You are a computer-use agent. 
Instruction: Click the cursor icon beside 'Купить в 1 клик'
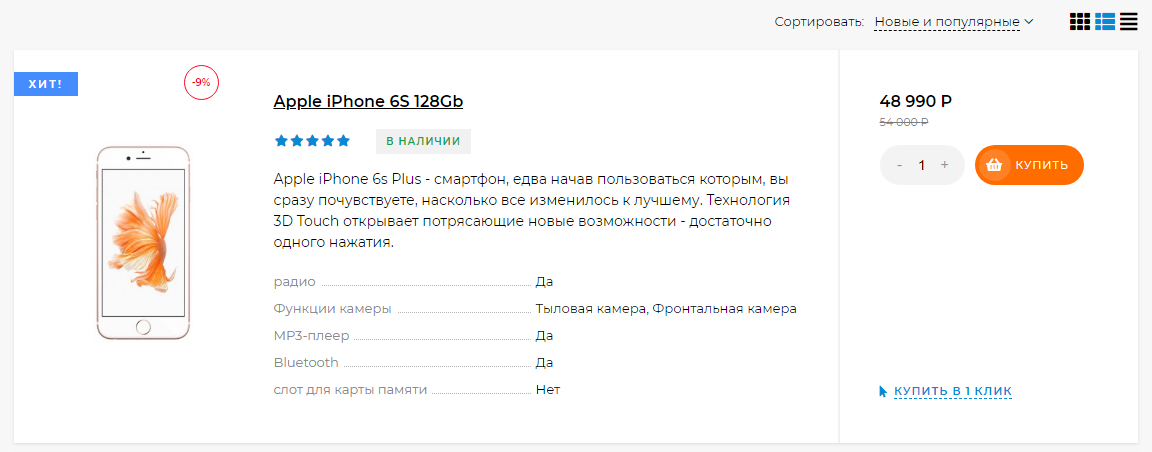[x=883, y=391]
